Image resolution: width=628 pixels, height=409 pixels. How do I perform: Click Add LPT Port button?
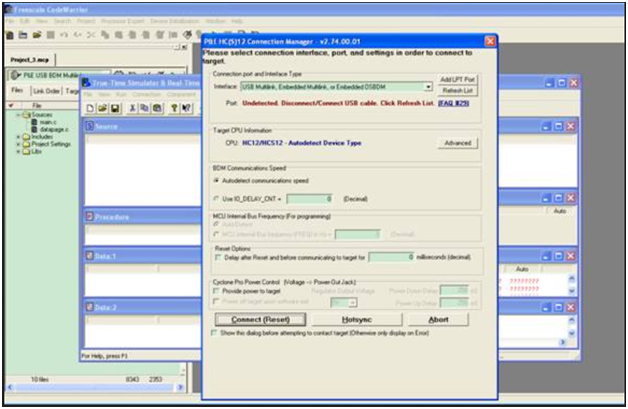coord(457,80)
